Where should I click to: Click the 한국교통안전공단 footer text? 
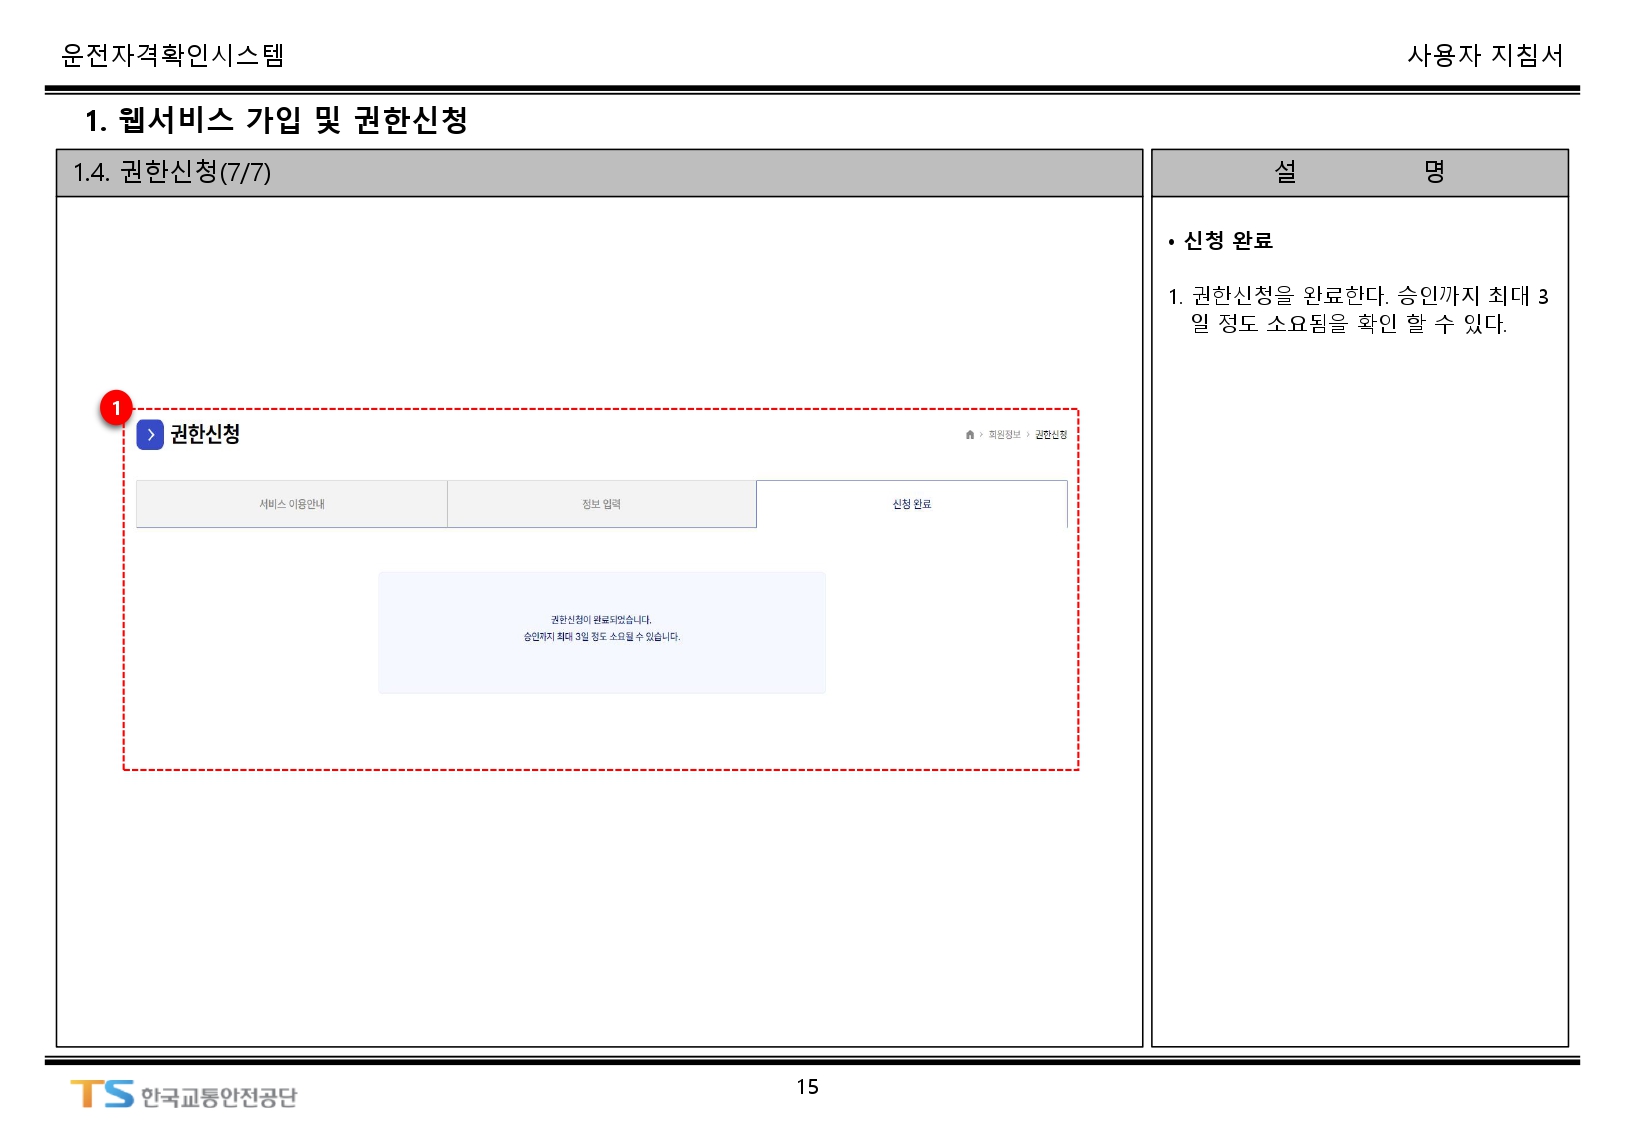[219, 1097]
